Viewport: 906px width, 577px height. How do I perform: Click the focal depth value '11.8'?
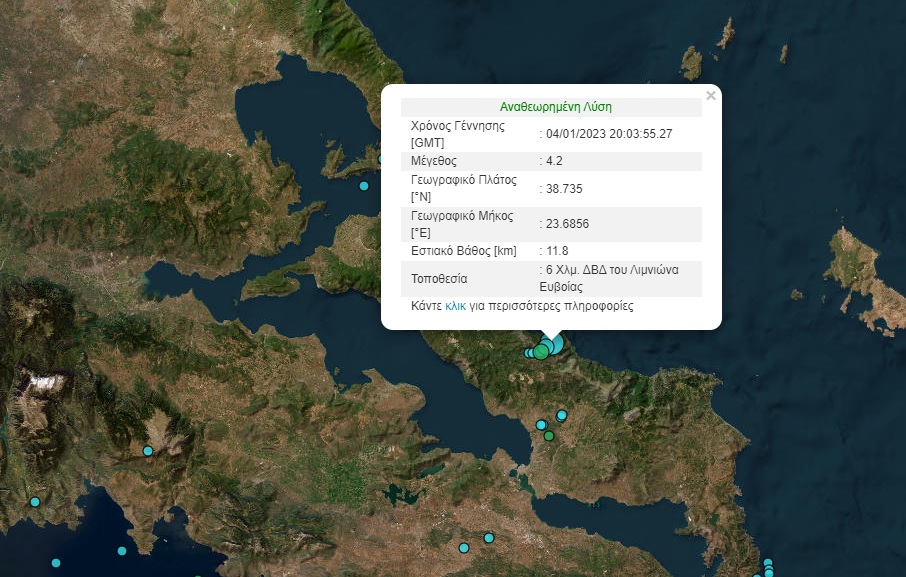[x=557, y=251]
